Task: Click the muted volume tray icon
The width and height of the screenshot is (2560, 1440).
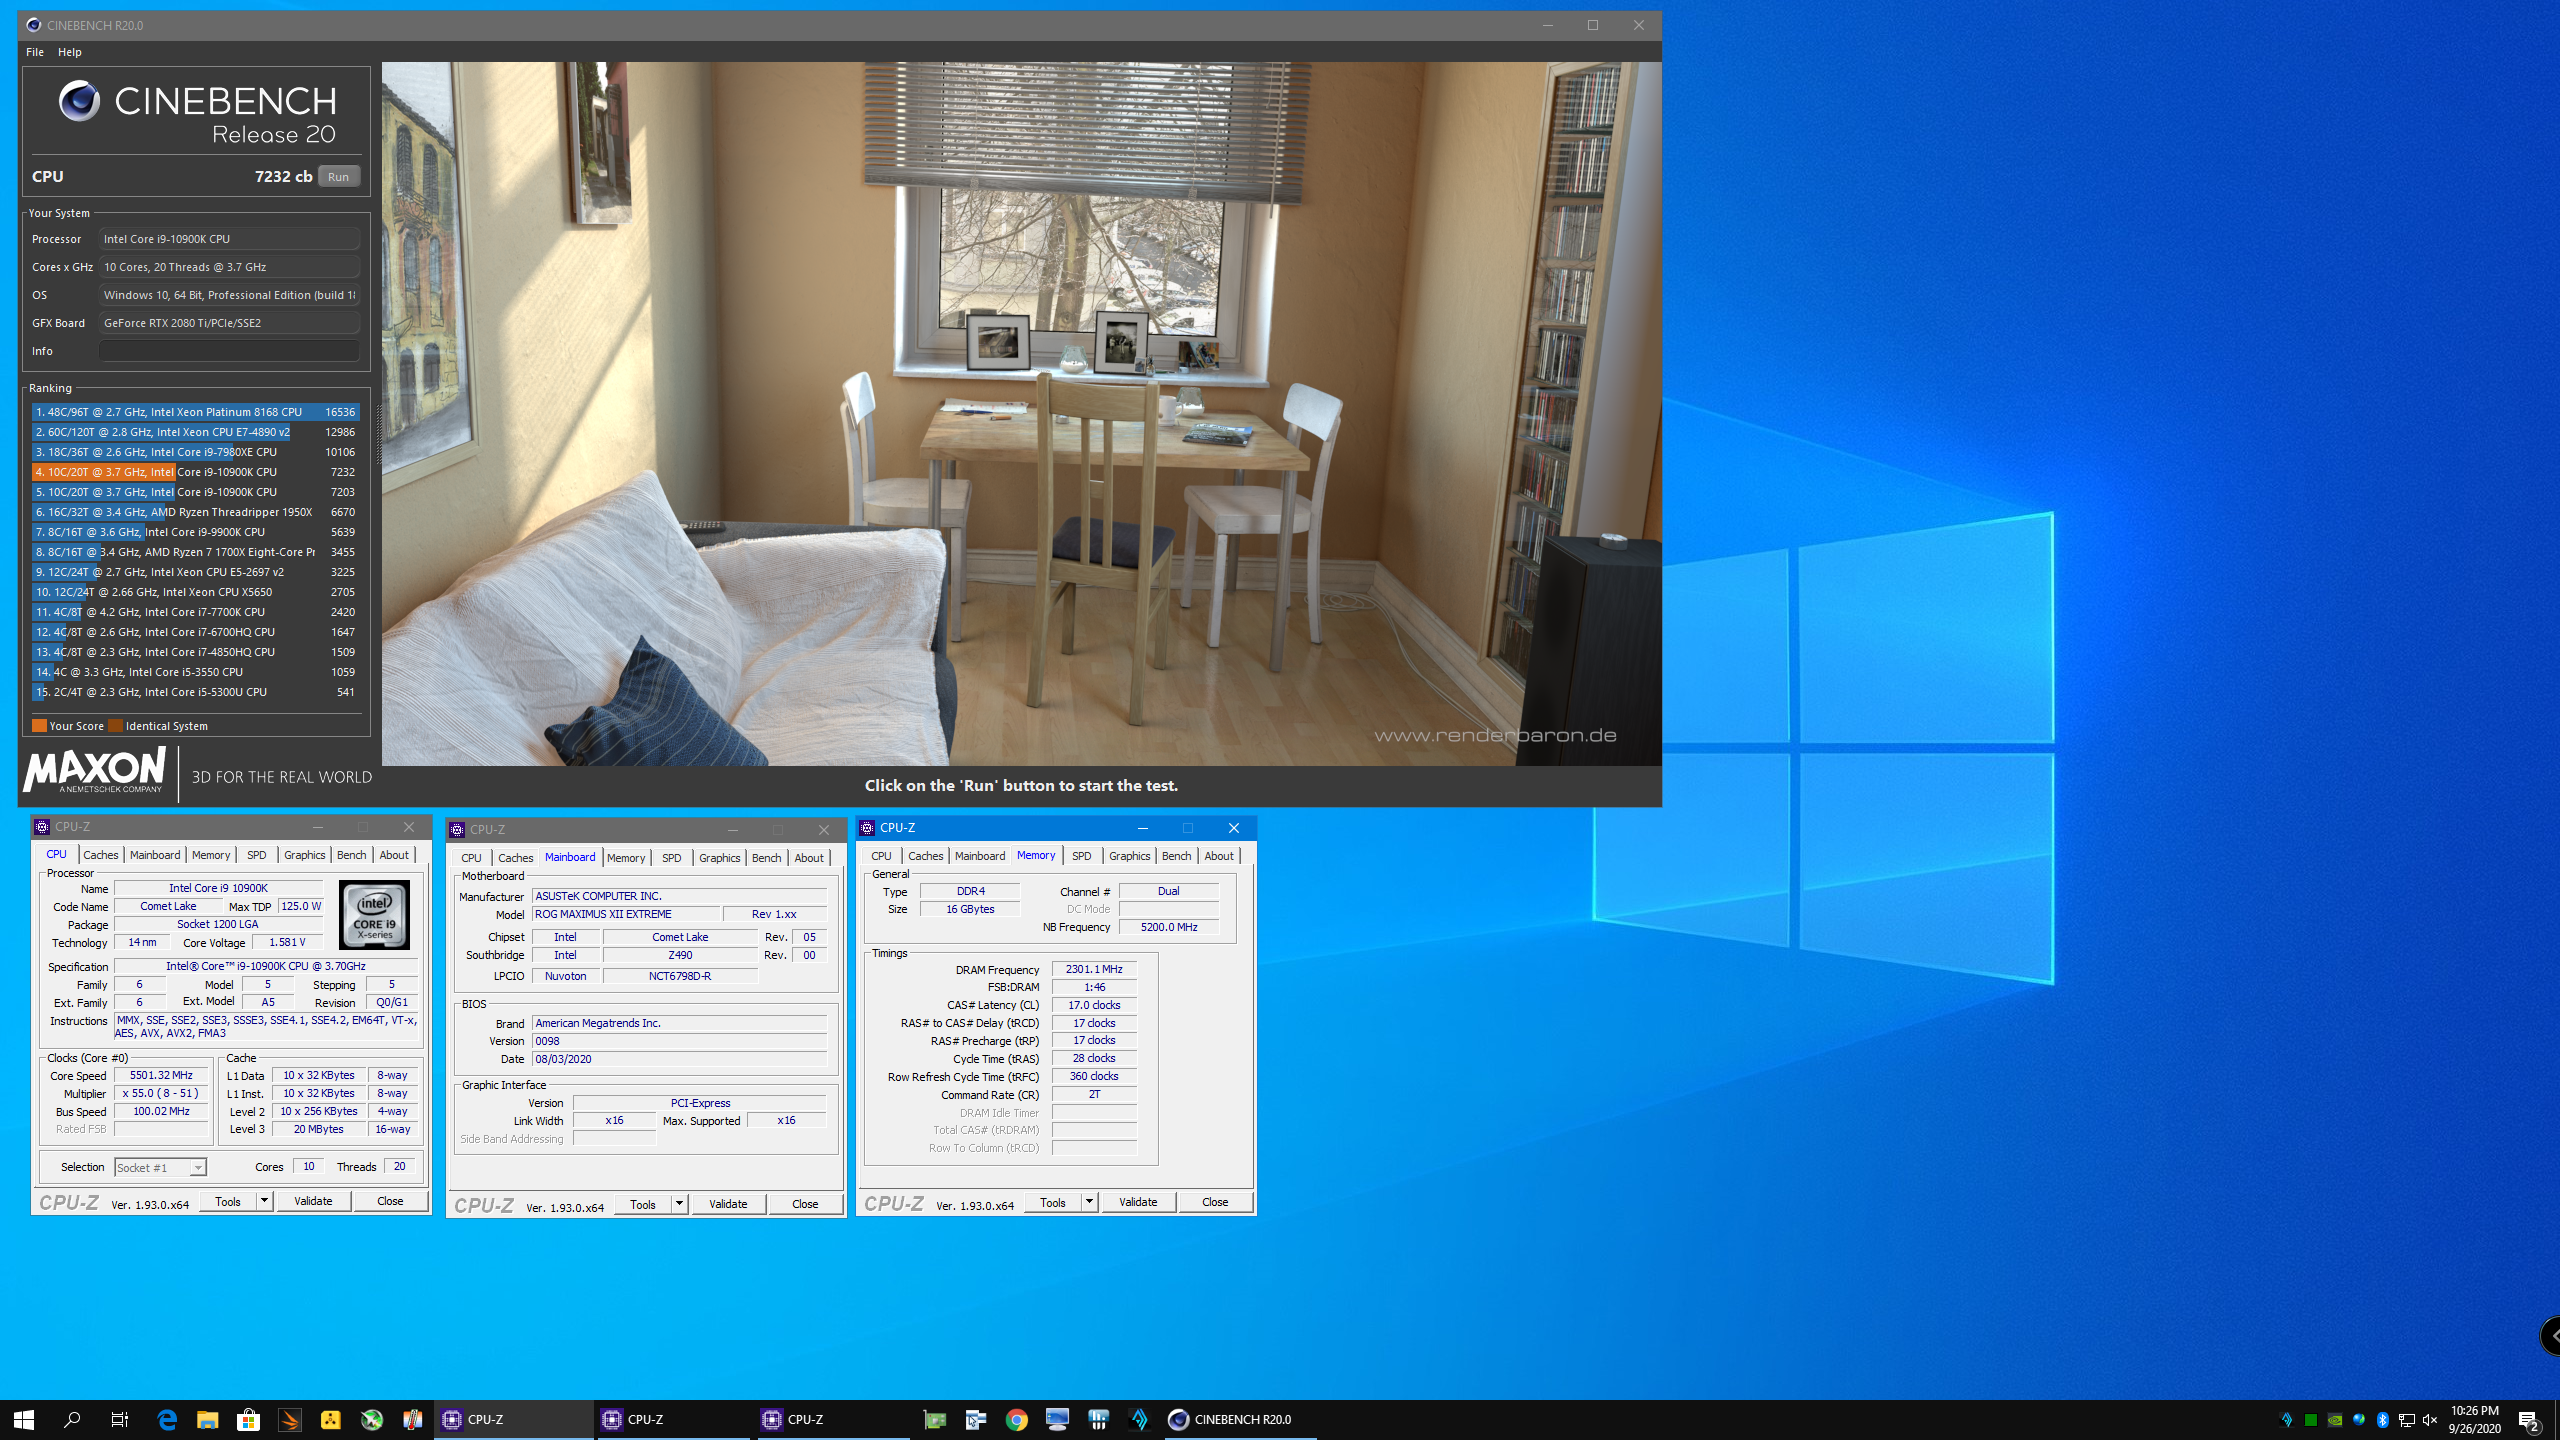Action: (2430, 1420)
